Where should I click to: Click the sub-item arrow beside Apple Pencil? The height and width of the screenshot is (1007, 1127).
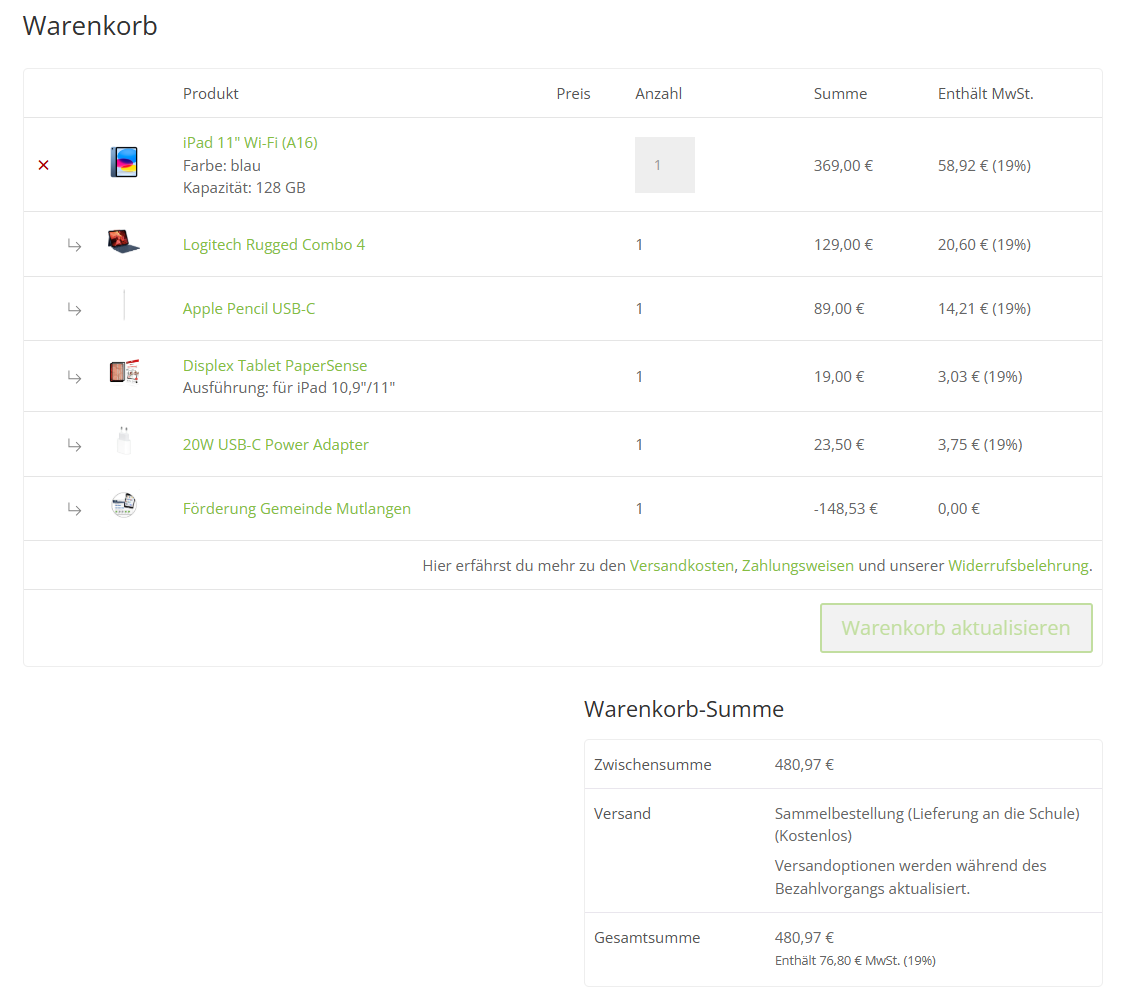coord(75,309)
